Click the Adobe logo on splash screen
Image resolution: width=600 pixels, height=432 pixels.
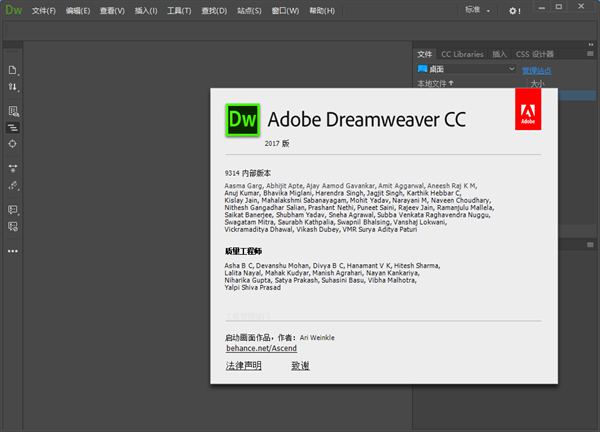(x=528, y=110)
